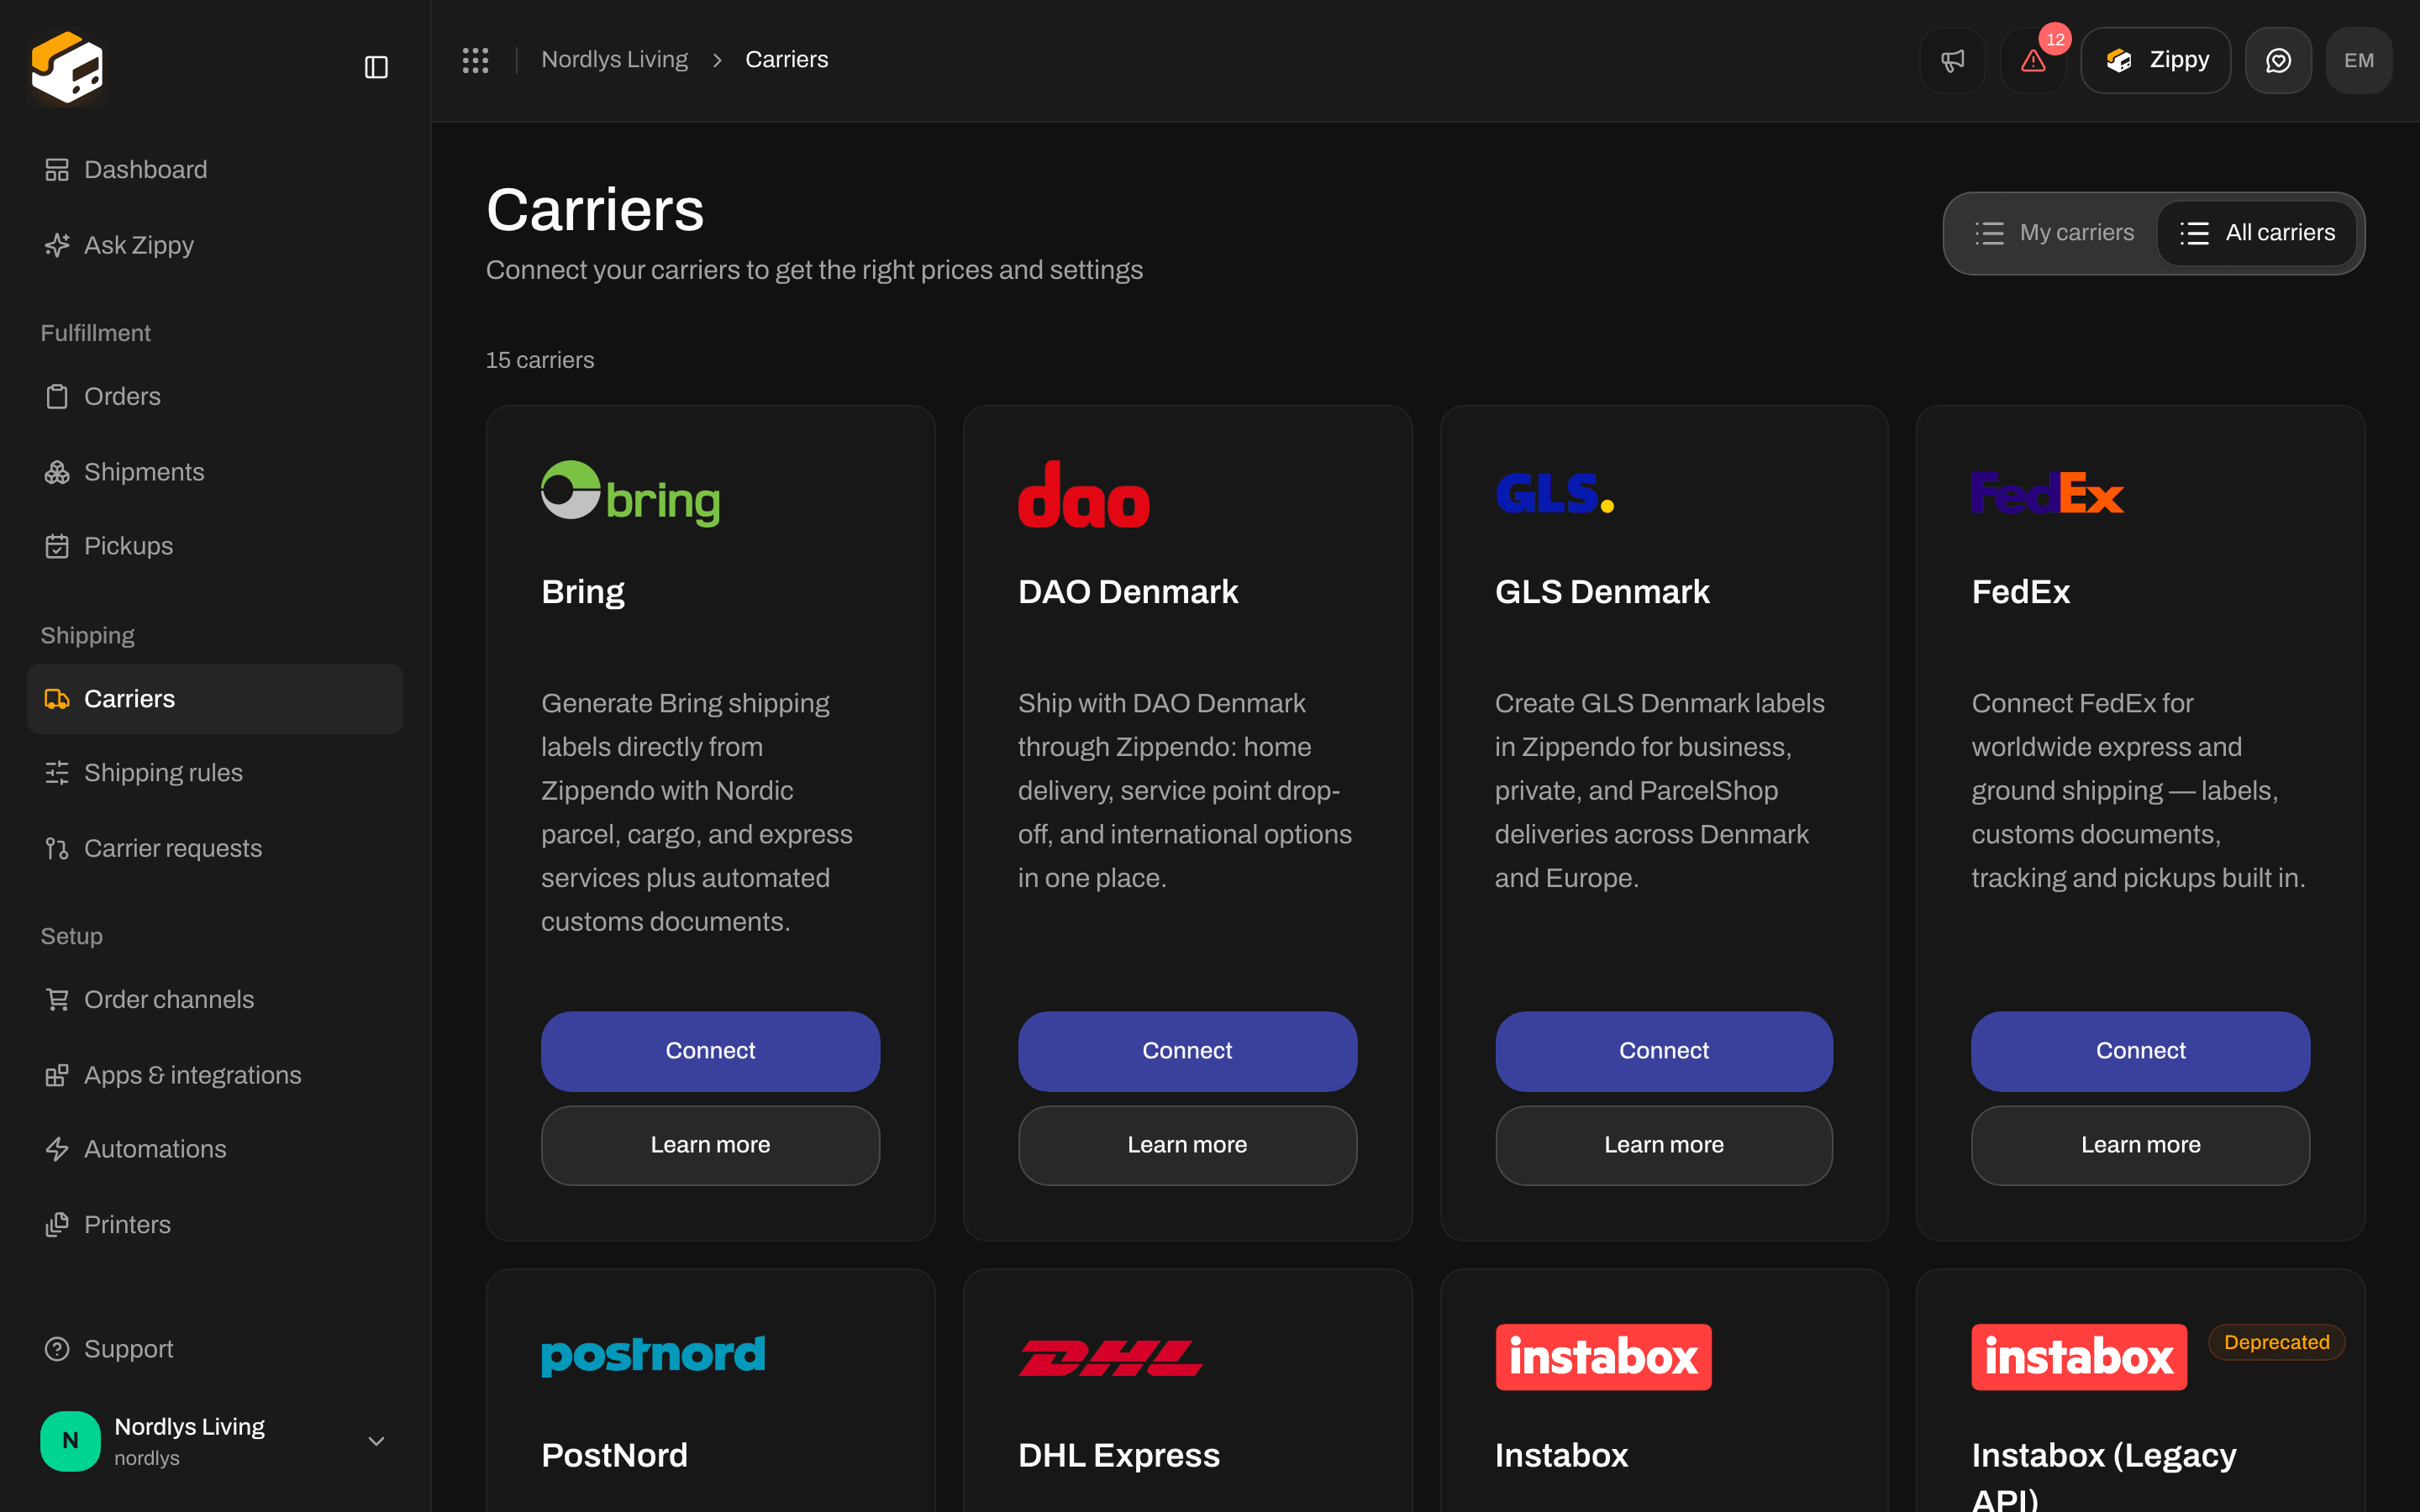Image resolution: width=2420 pixels, height=1512 pixels.
Task: Connect the Bring carrier
Action: pyautogui.click(x=710, y=1051)
